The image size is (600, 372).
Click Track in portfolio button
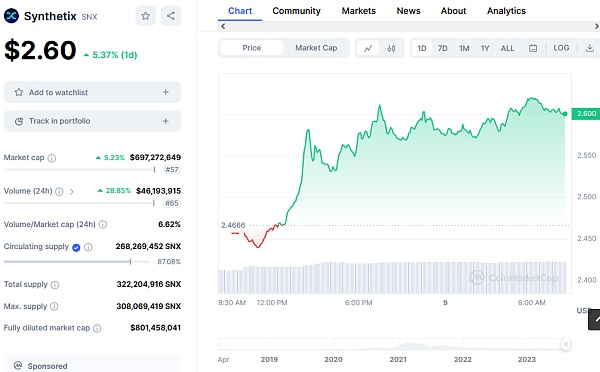click(92, 121)
